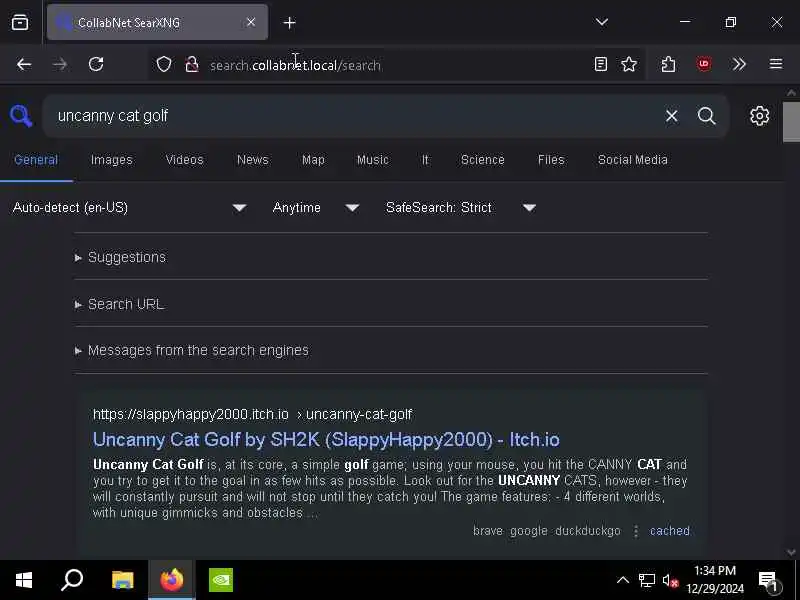Open the muted volume tray icon
Viewport: 800px width, 600px height.
tap(670, 580)
